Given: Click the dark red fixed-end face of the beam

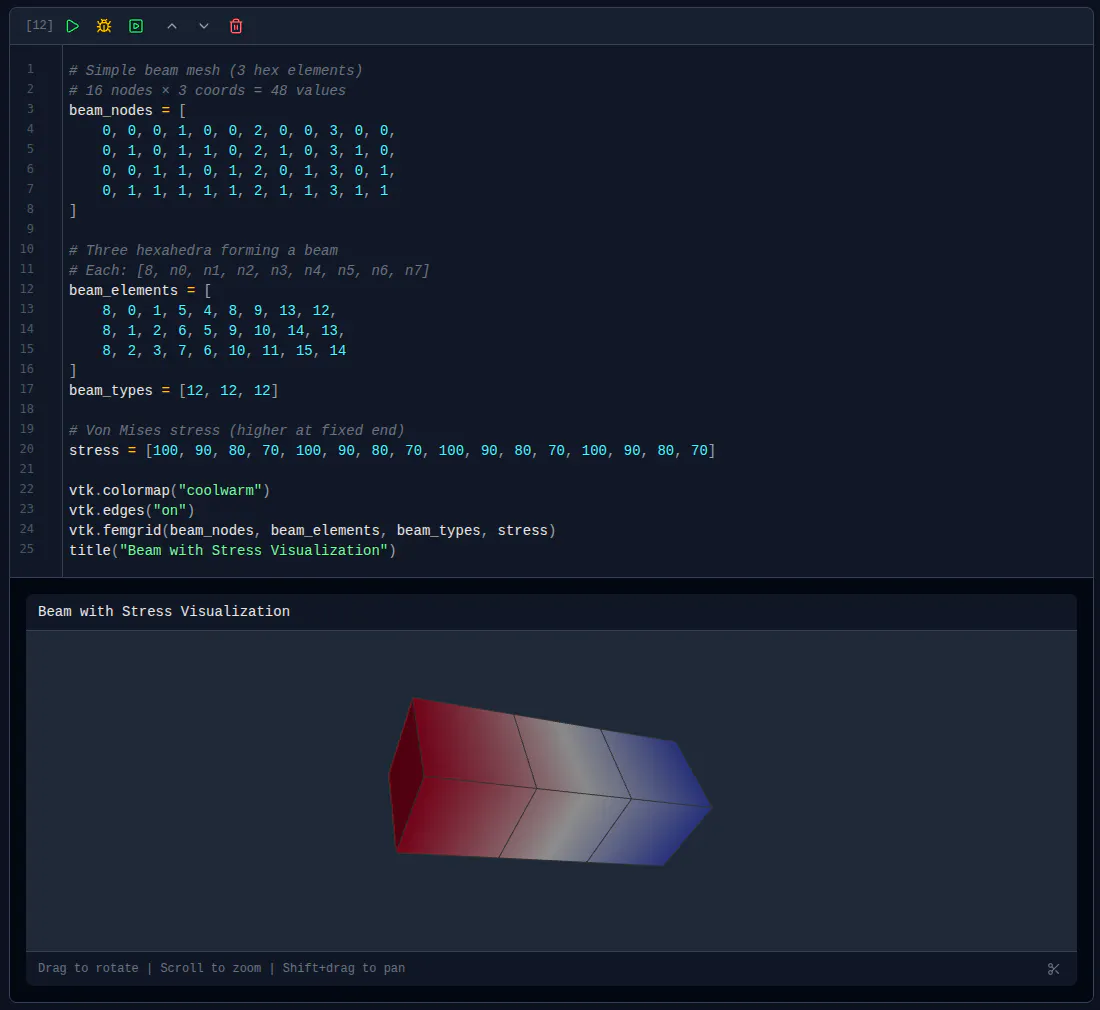Looking at the screenshot, I should coord(406,775).
